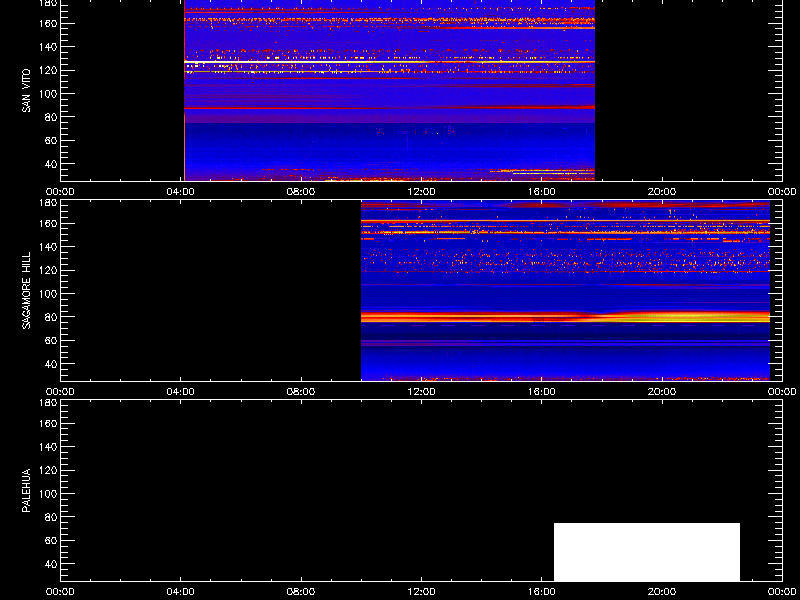
Task: Click 16:00 time label under Palehua plot
Action: click(542, 592)
